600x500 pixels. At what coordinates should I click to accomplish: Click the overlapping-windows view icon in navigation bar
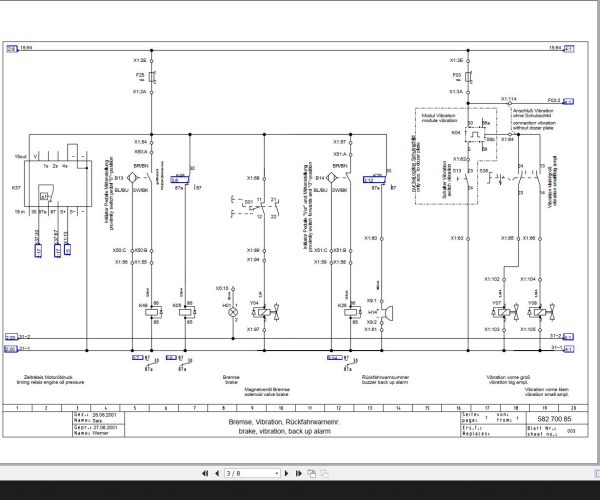[x=311, y=473]
